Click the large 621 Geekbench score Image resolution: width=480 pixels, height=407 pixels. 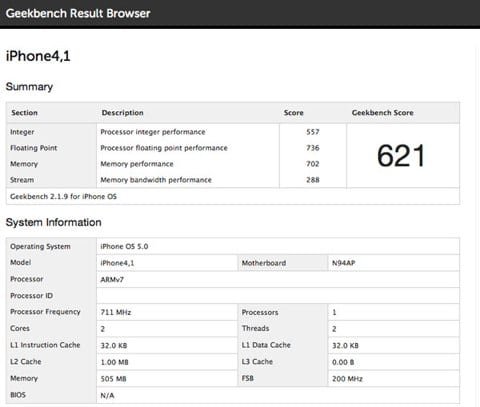point(401,156)
